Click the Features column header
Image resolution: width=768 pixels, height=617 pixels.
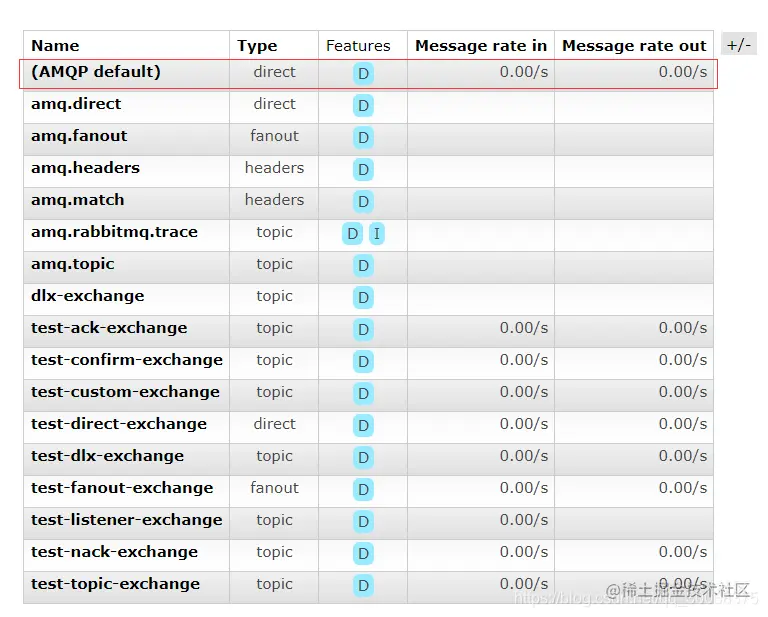point(358,46)
